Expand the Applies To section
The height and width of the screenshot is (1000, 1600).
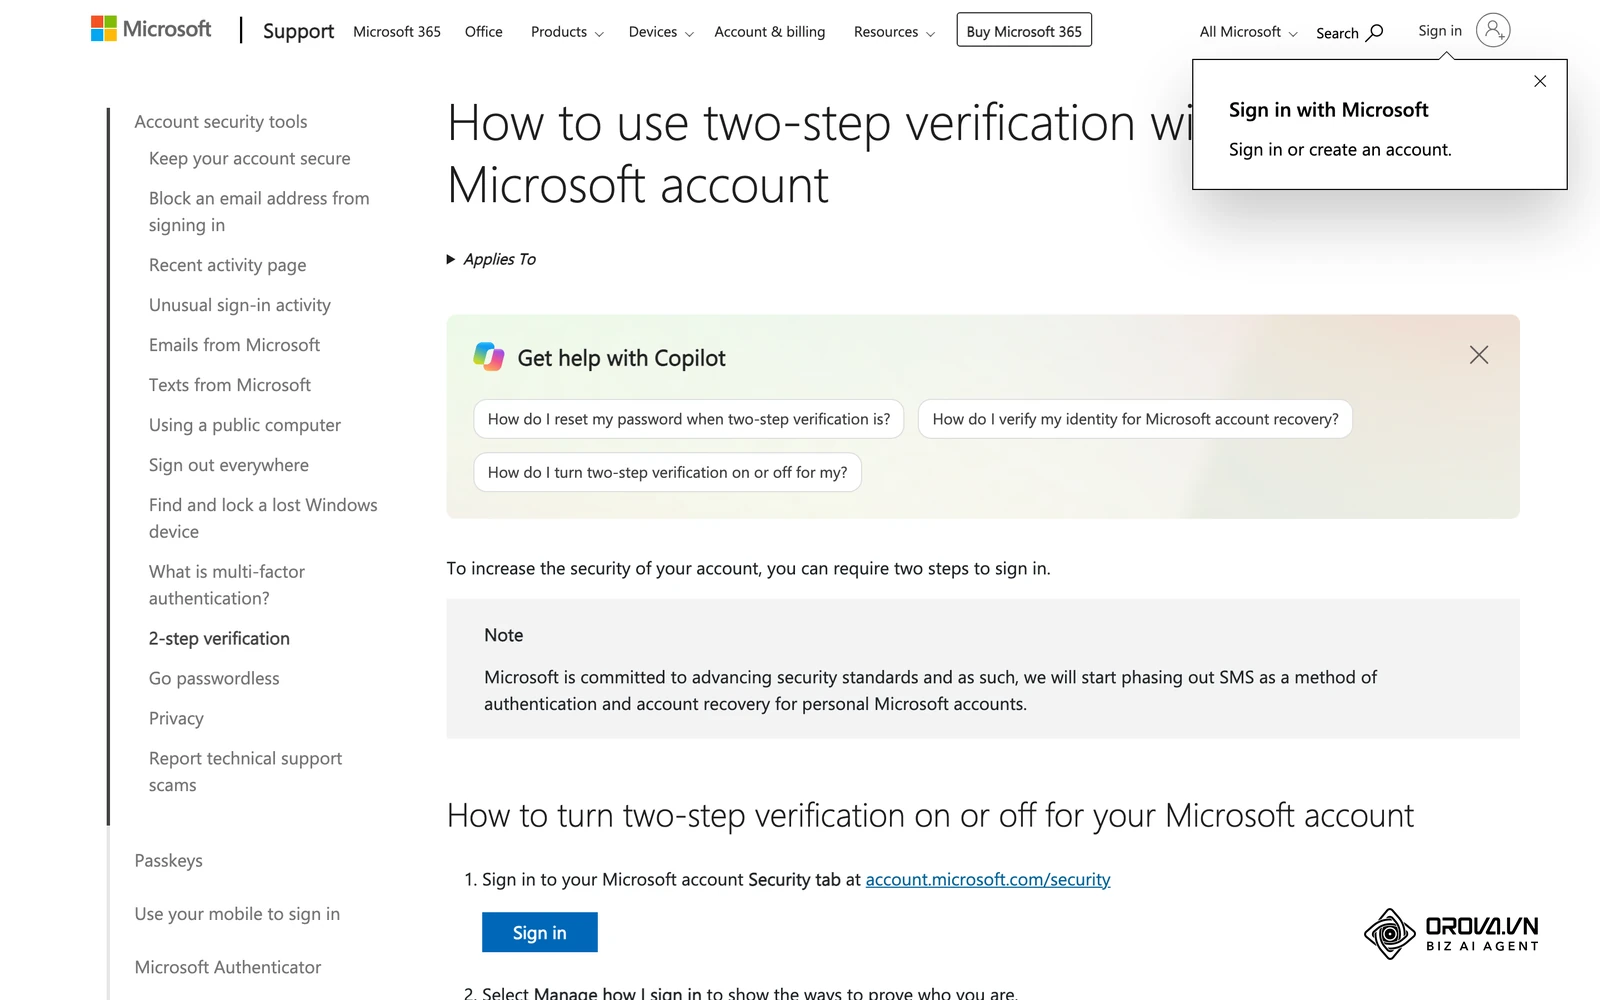pyautogui.click(x=491, y=259)
